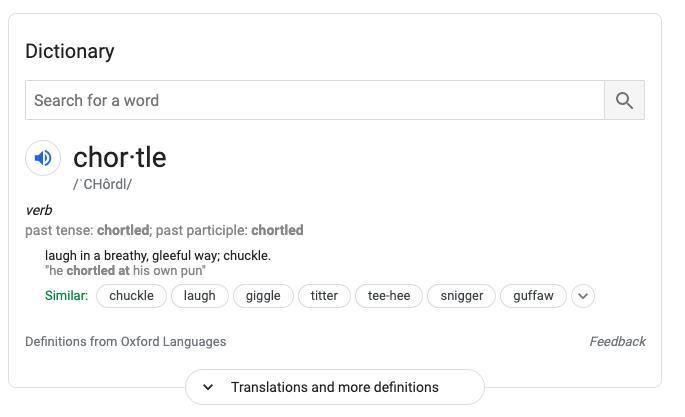Open the guffaw synonym chip
This screenshot has width=685, height=417.
(x=533, y=296)
